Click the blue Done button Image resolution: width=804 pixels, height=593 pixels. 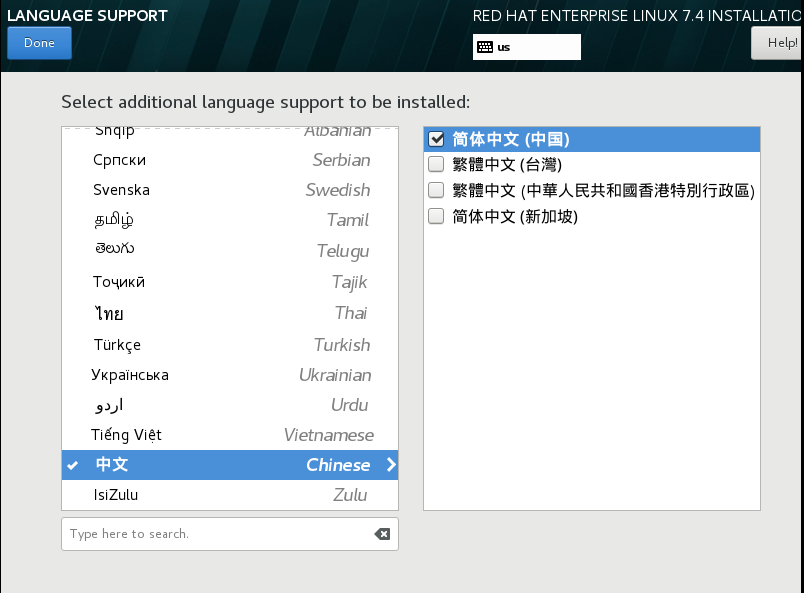39,43
